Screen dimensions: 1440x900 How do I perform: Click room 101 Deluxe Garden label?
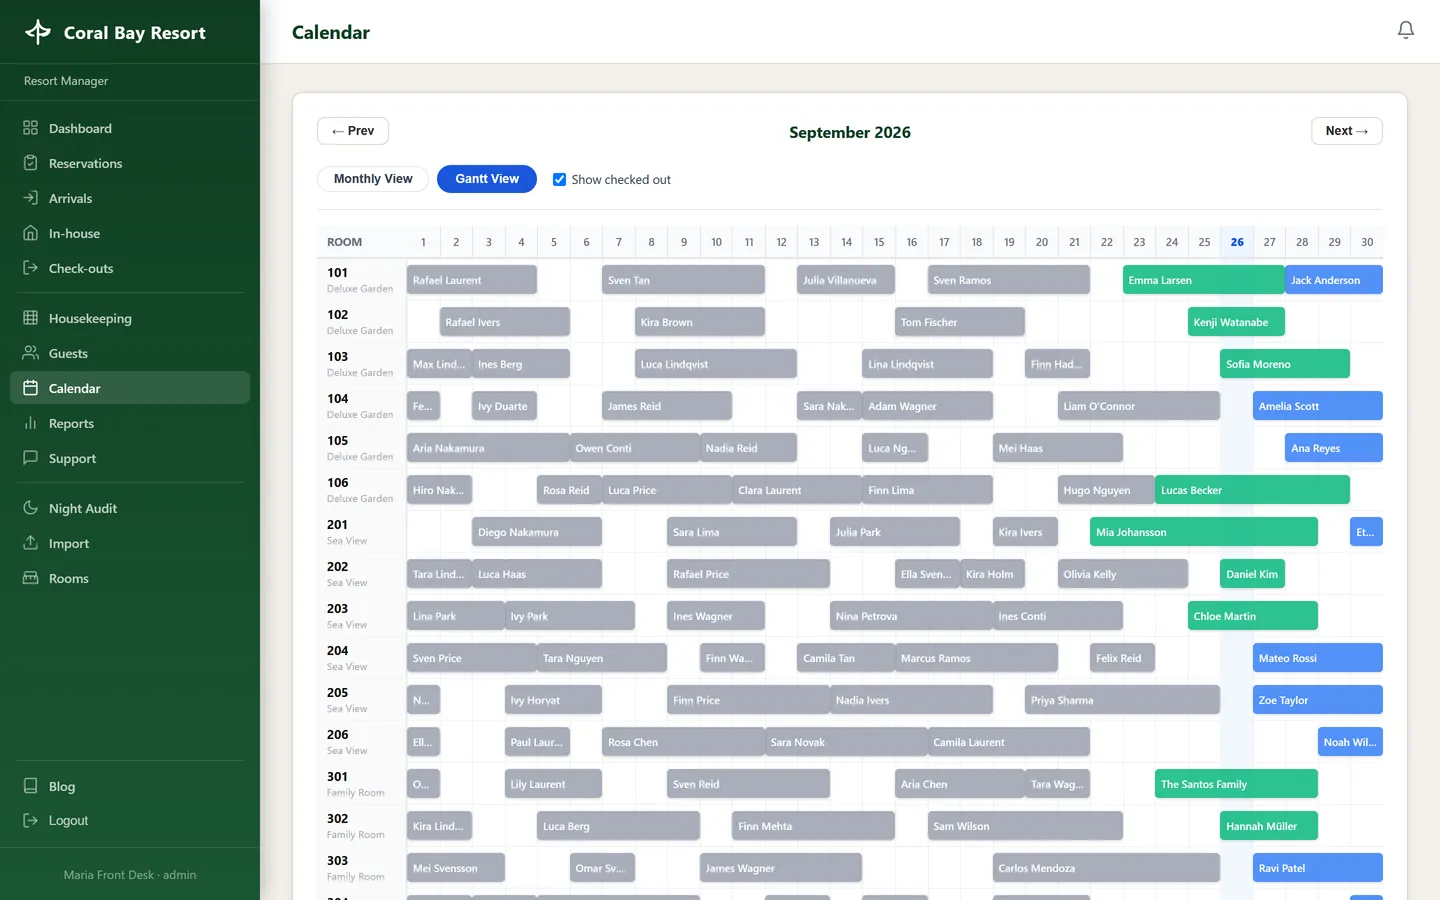(x=360, y=280)
